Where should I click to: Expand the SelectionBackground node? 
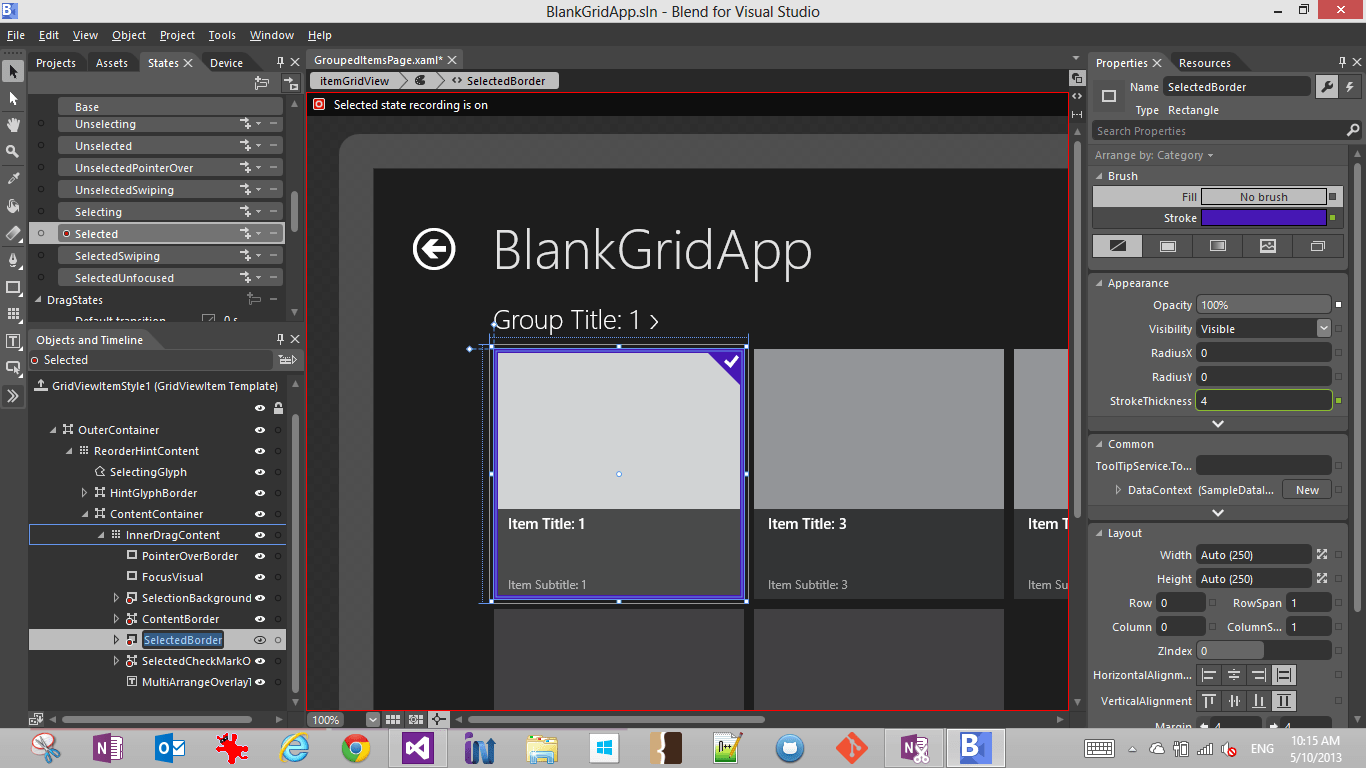coord(117,598)
